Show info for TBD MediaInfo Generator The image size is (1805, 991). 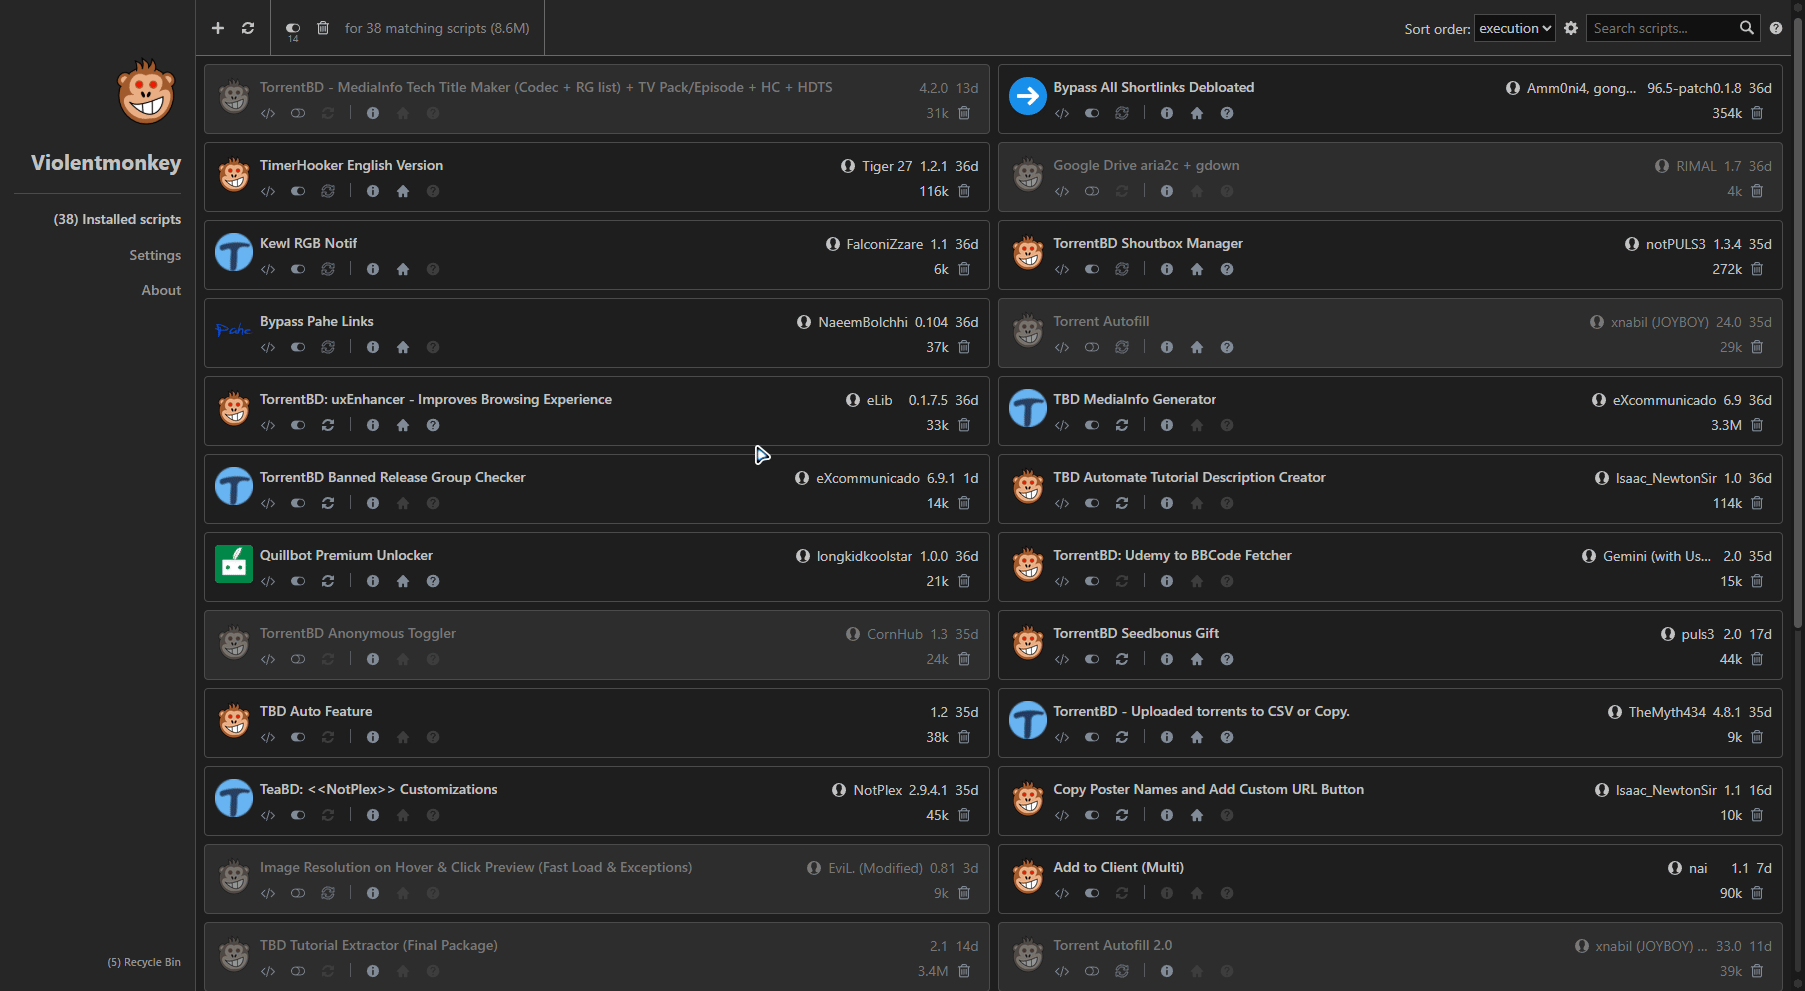(1167, 425)
